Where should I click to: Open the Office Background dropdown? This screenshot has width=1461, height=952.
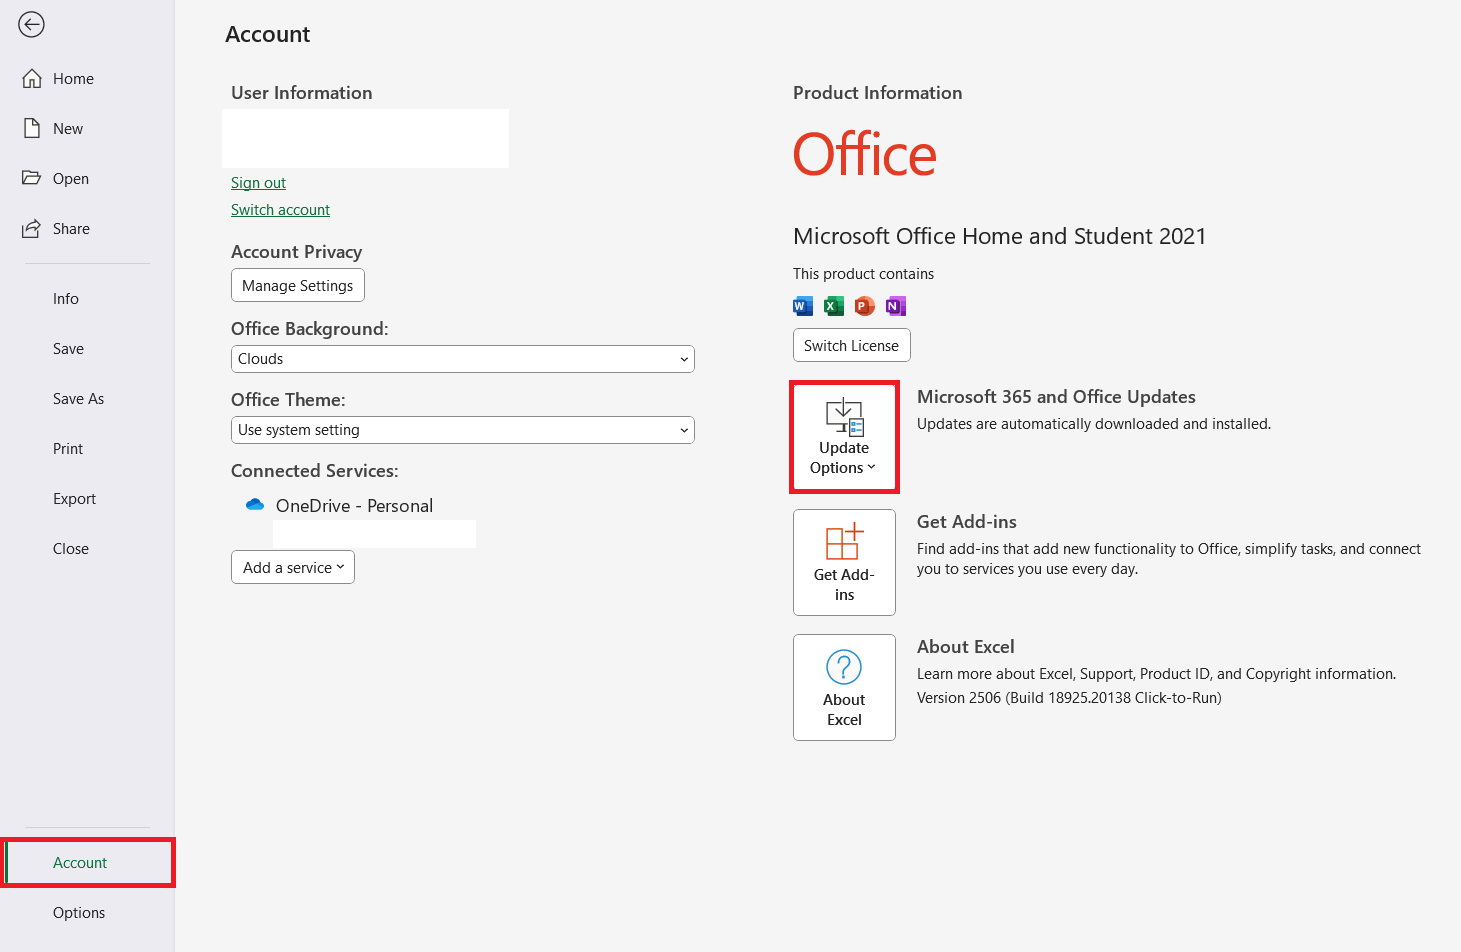pos(463,359)
